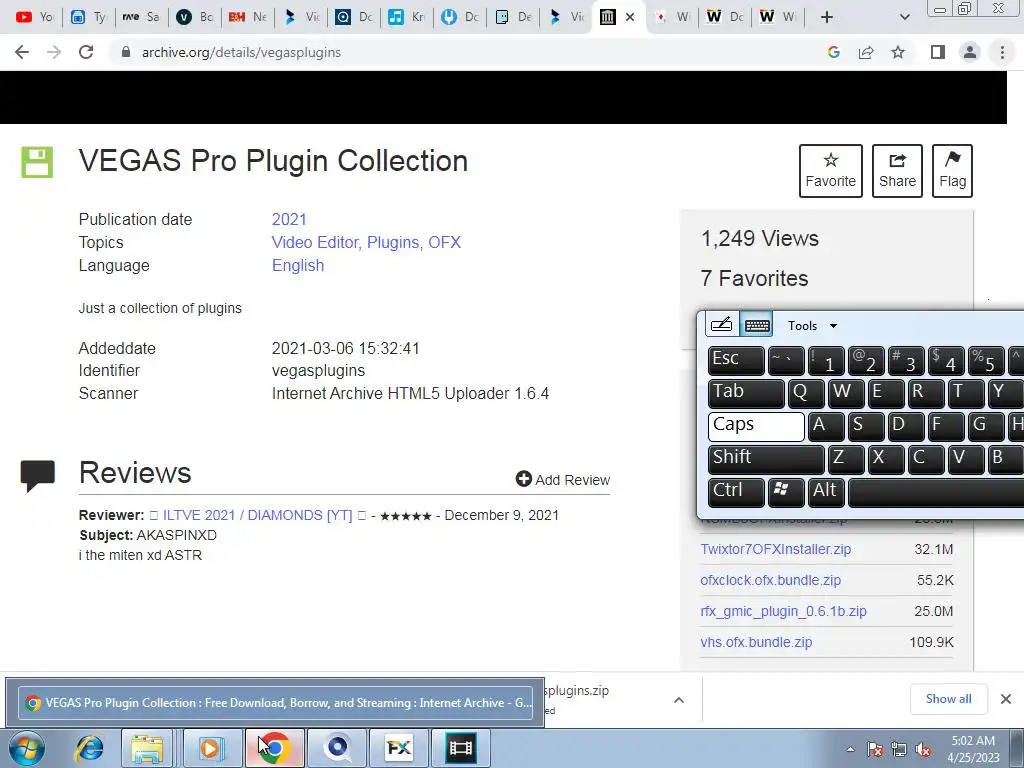Flag this archive item

[952, 170]
